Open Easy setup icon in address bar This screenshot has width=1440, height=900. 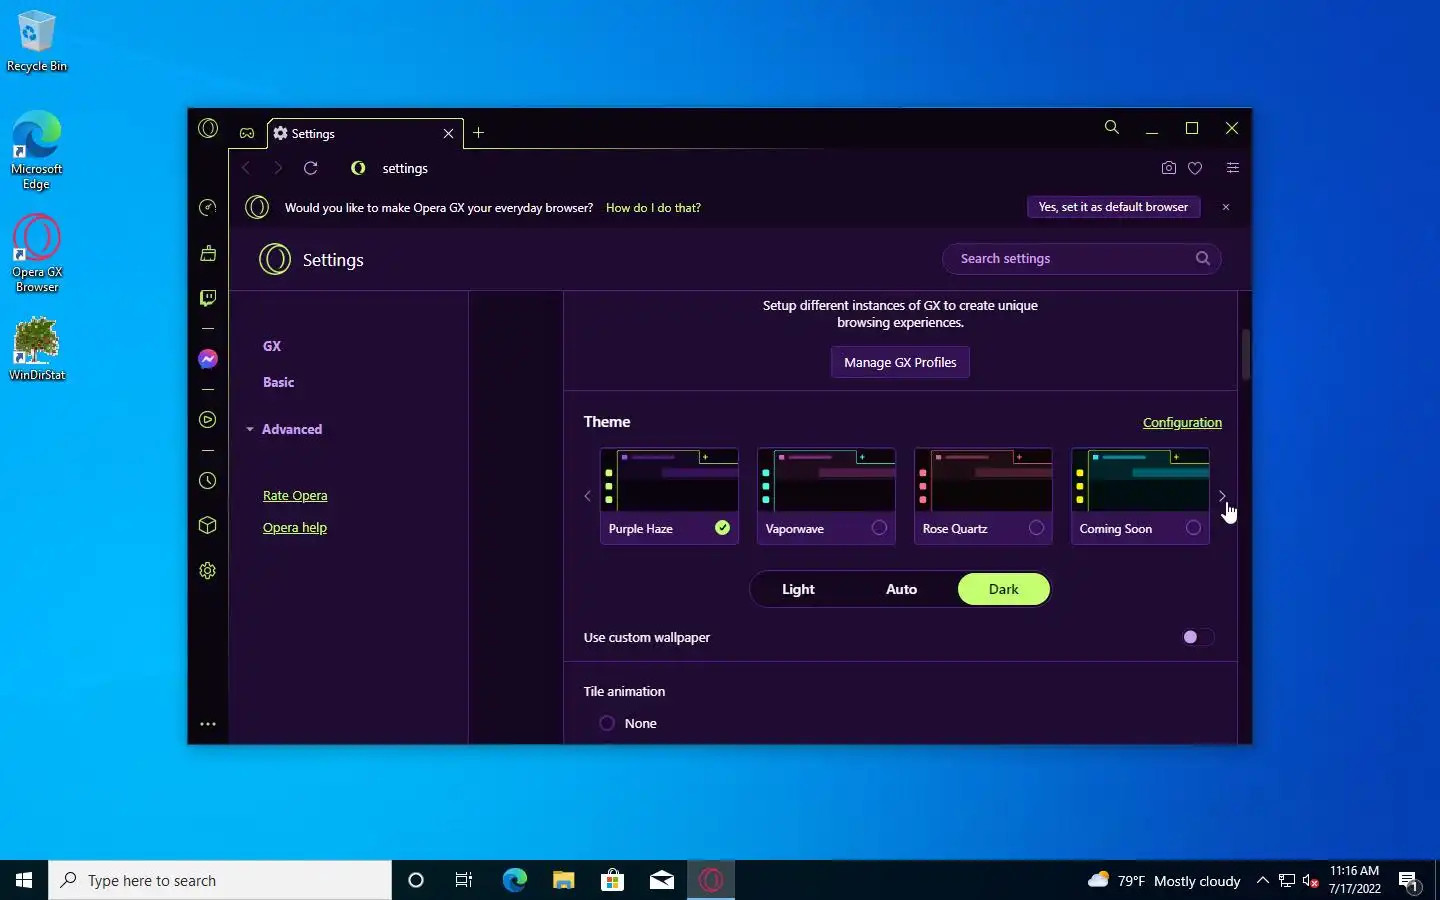click(x=1233, y=168)
